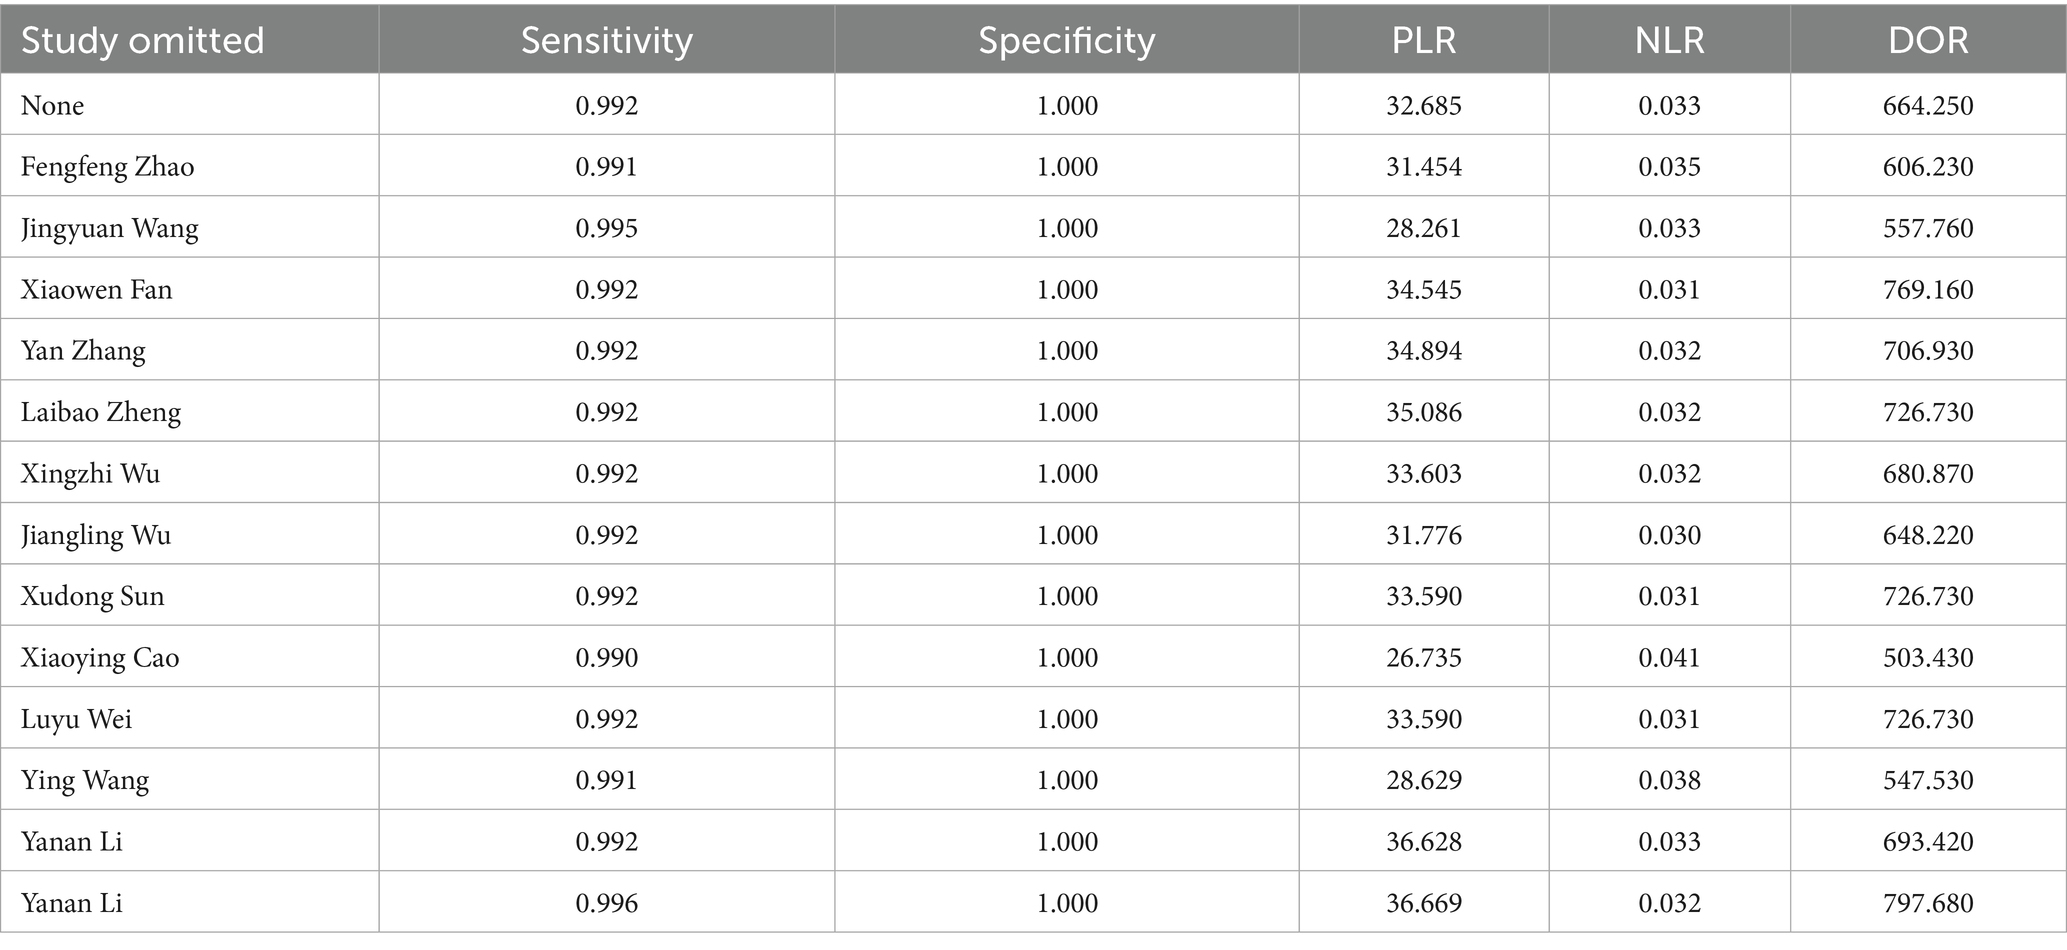Select the Jingyuan Wang study cell
Screen dimensions: 2067x950
[x=109, y=229]
